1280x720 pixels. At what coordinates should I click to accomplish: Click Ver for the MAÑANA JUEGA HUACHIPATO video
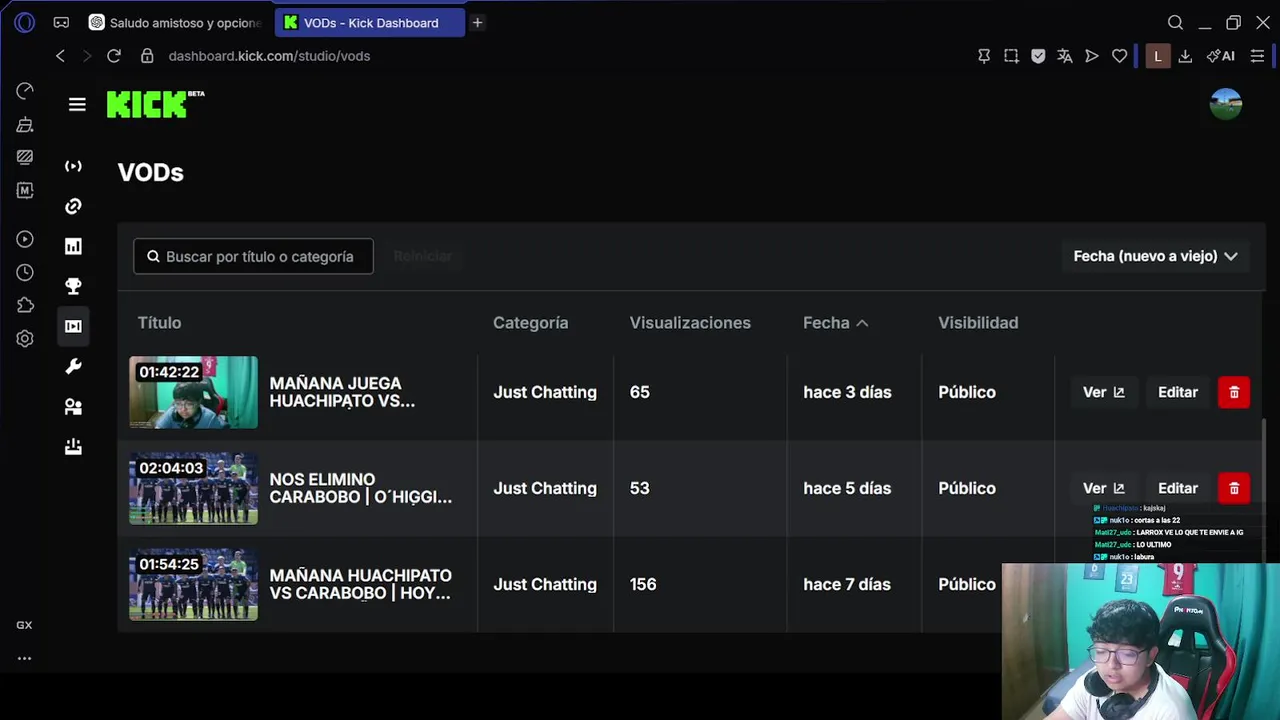pyautogui.click(x=1103, y=392)
